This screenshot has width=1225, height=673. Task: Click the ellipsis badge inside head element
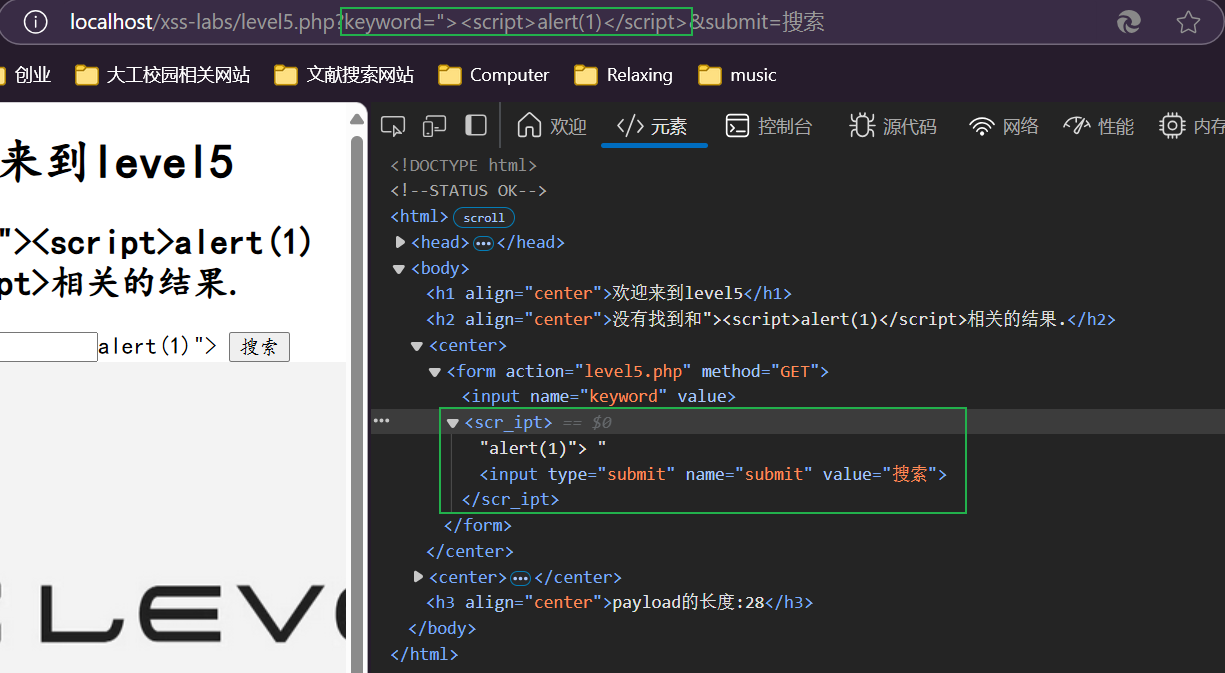483,243
